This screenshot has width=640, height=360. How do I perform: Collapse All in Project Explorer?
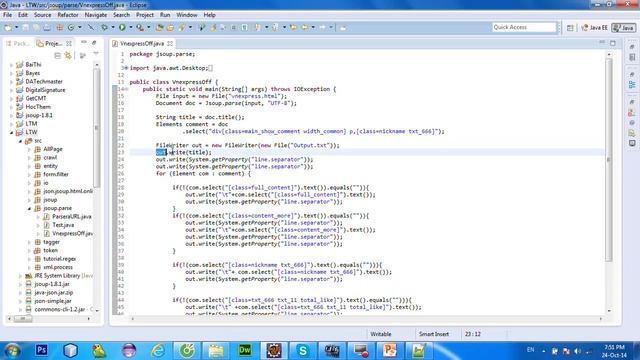(x=58, y=55)
